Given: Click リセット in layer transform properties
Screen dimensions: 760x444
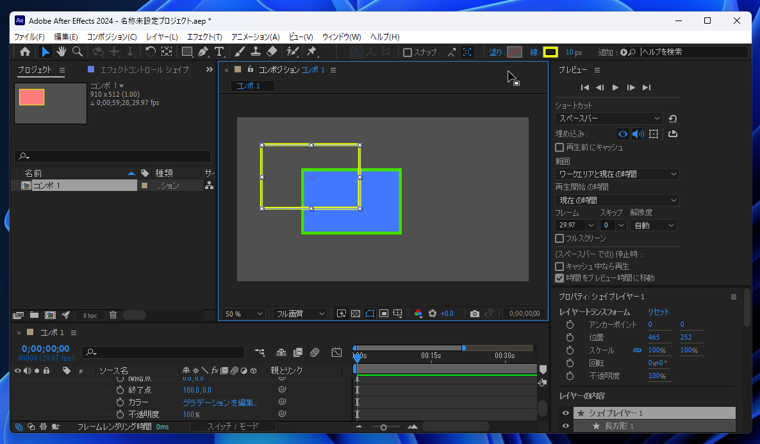Looking at the screenshot, I should point(658,312).
